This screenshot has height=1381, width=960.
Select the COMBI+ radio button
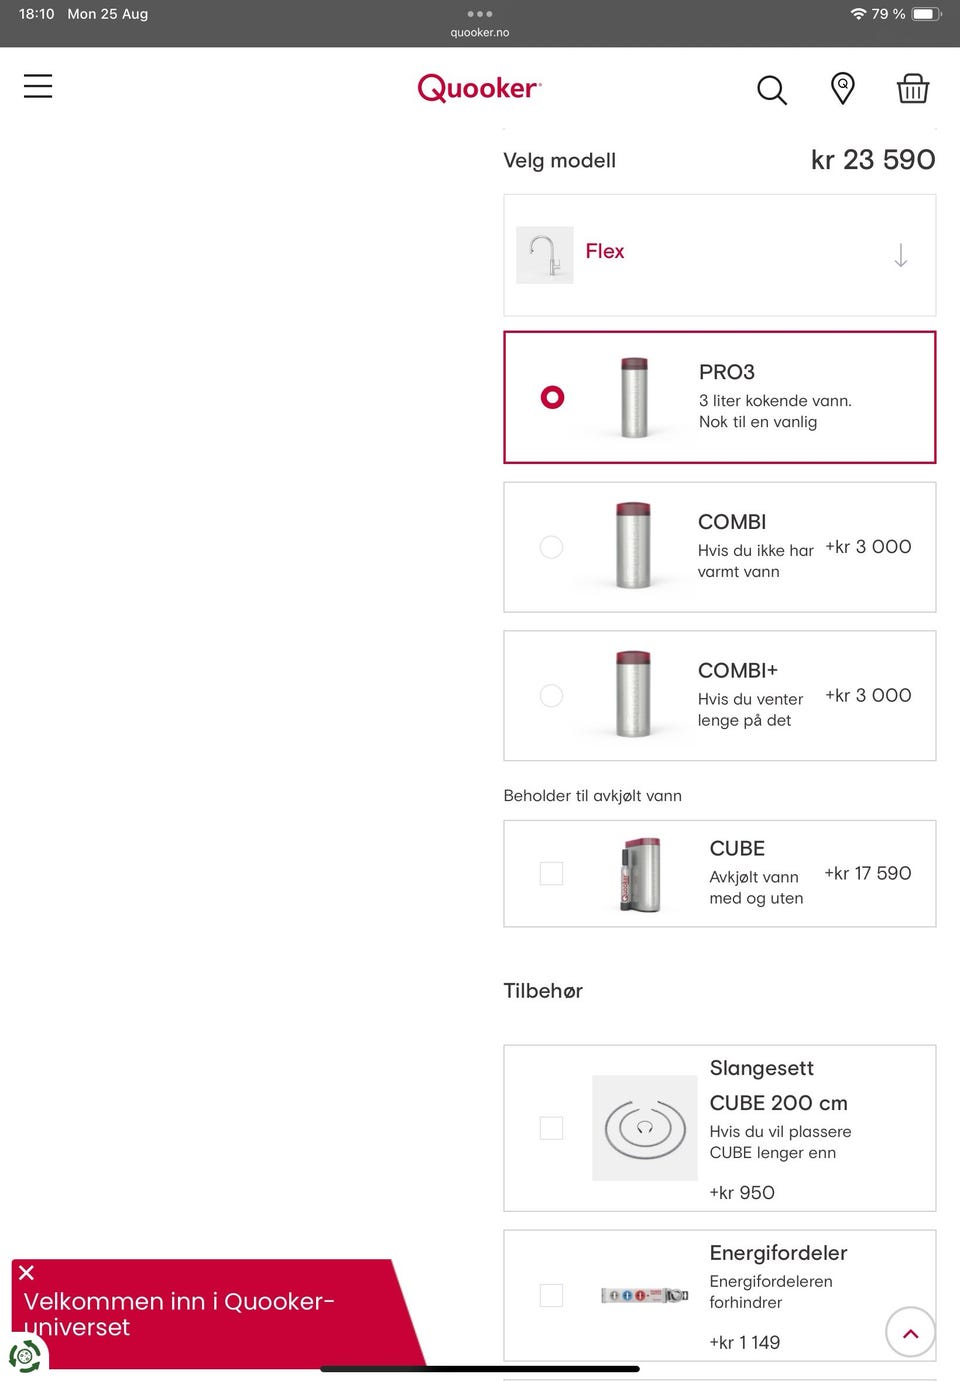551,695
